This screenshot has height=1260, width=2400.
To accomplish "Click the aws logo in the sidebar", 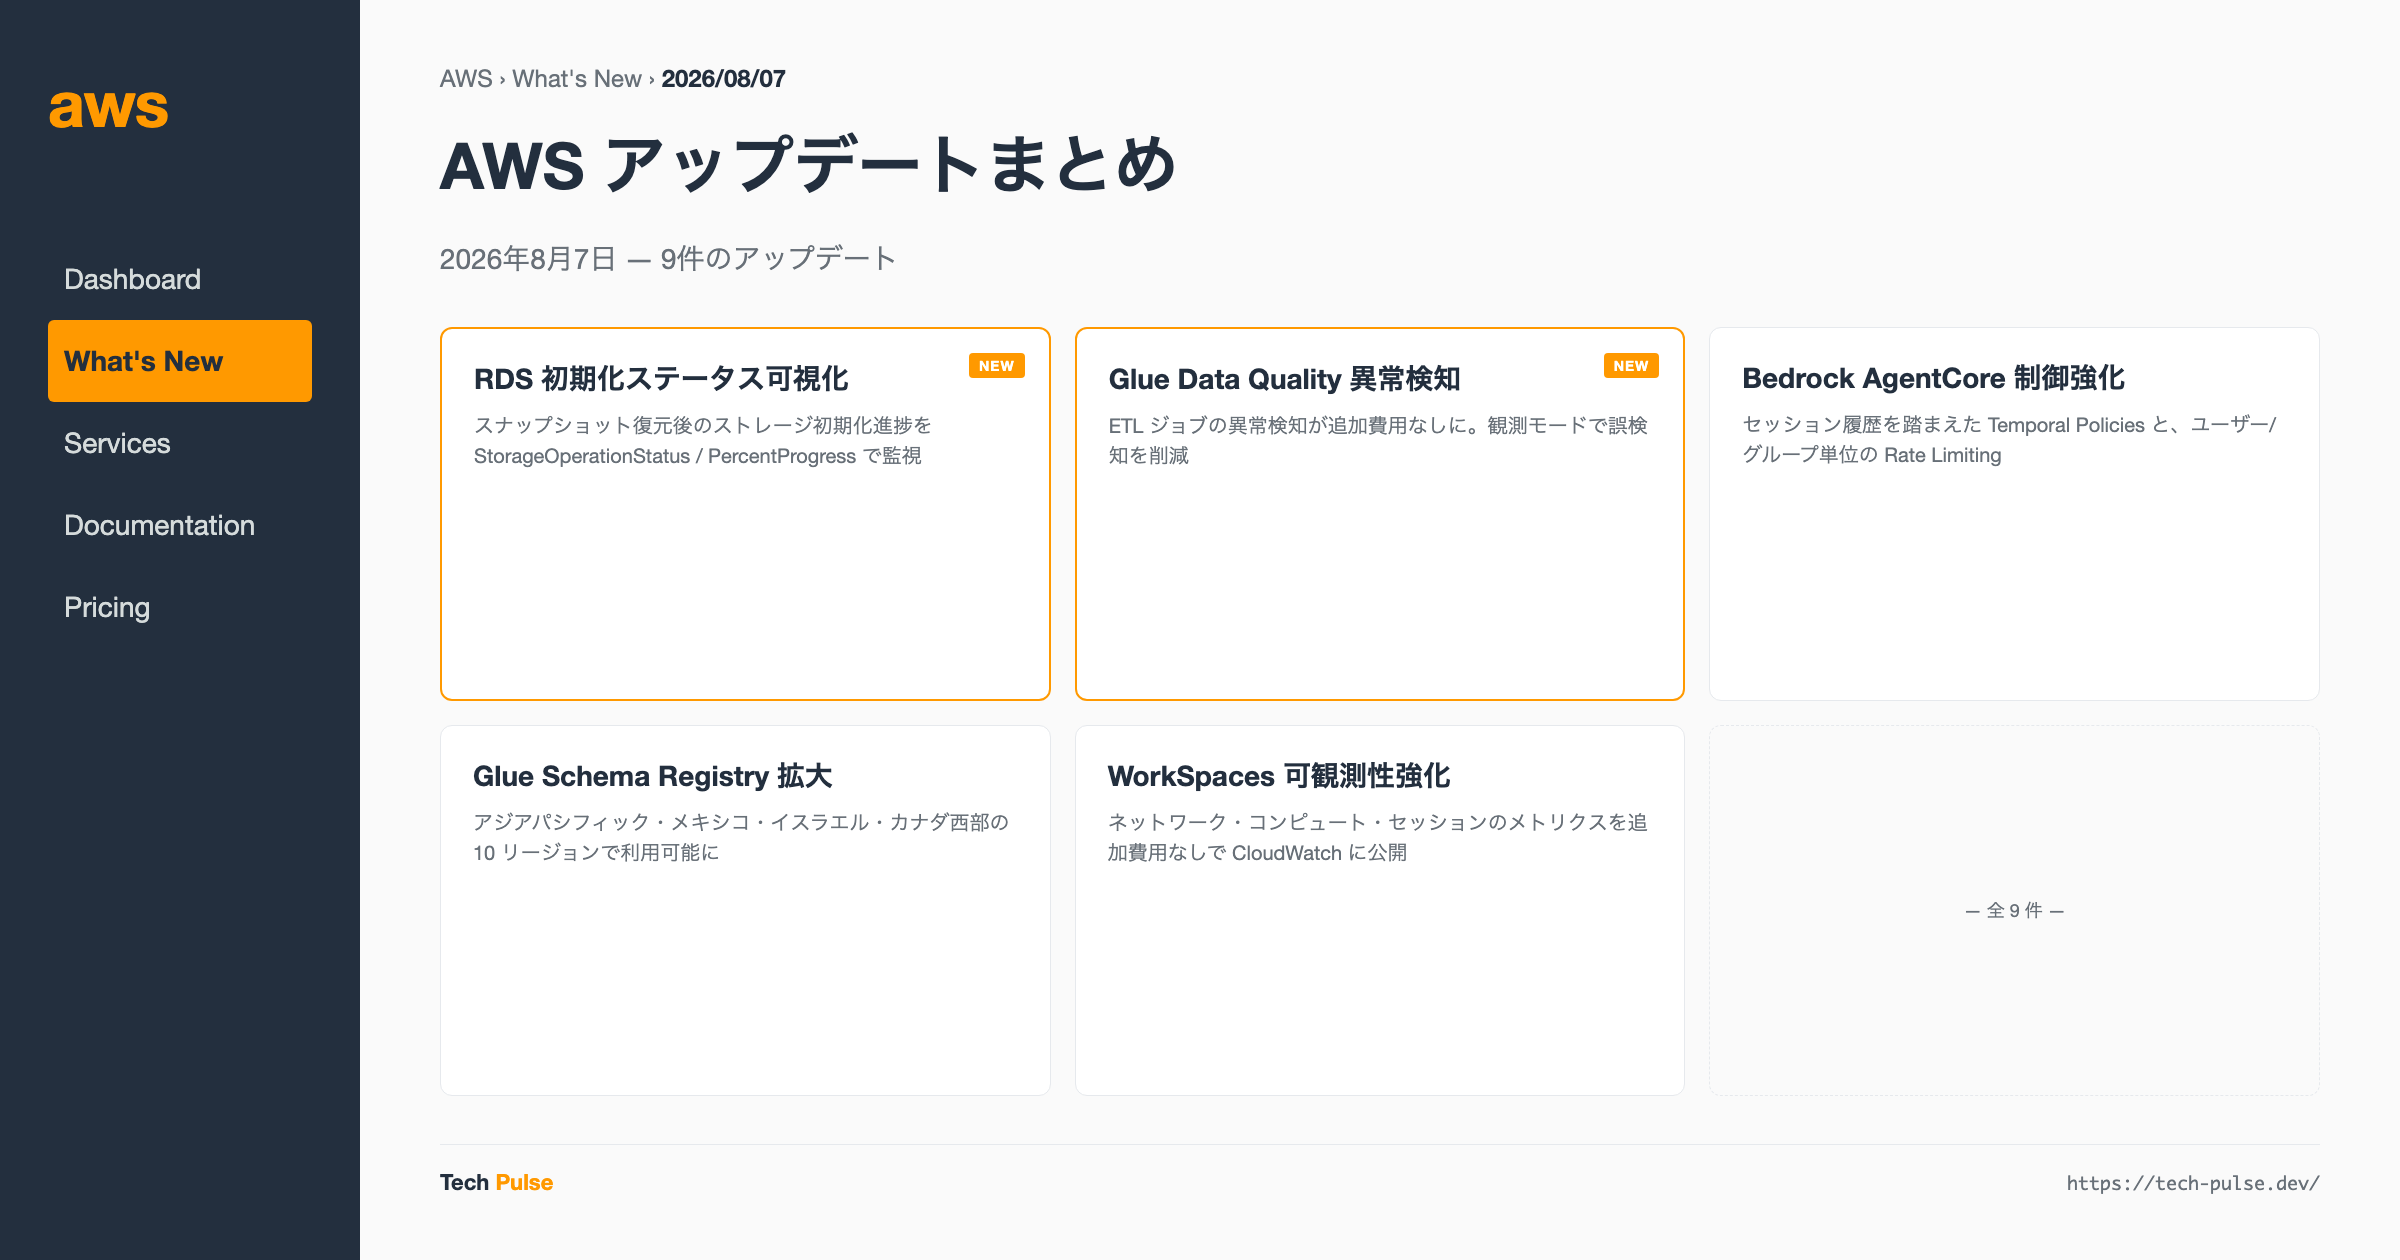I will 109,108.
